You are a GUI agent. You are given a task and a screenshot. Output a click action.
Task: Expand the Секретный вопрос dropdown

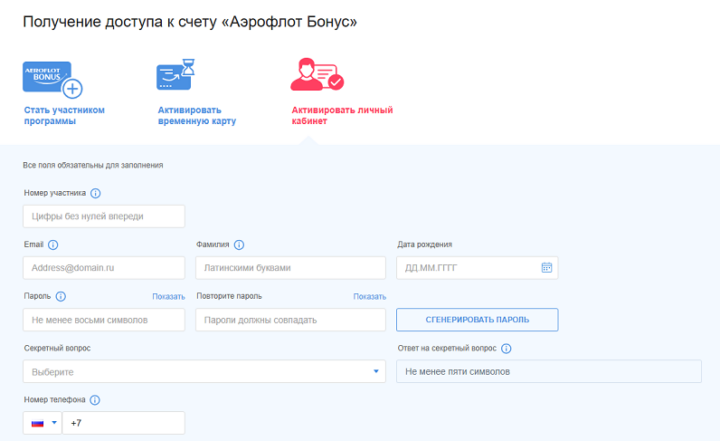(204, 371)
